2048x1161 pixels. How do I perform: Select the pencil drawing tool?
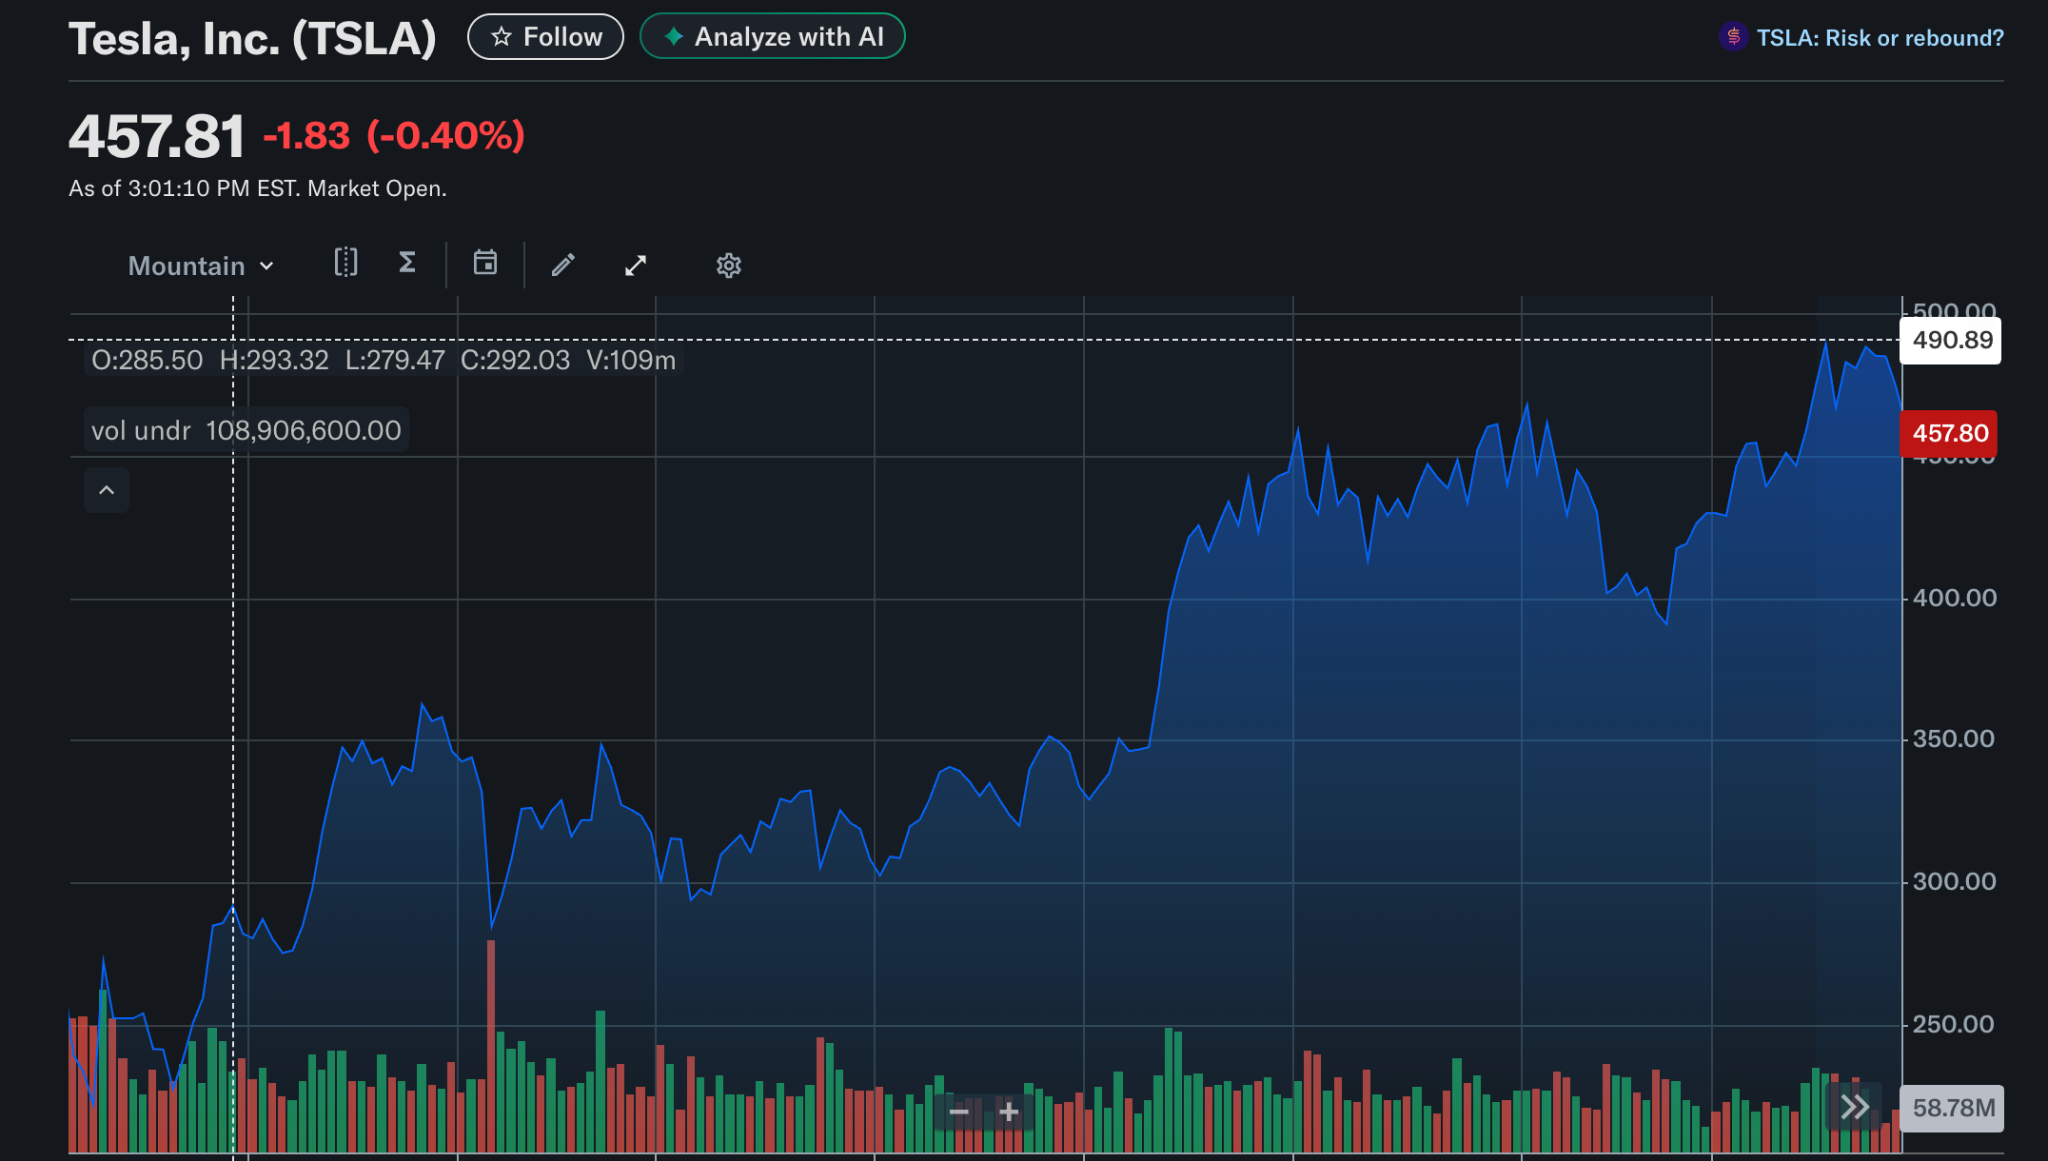tap(563, 265)
